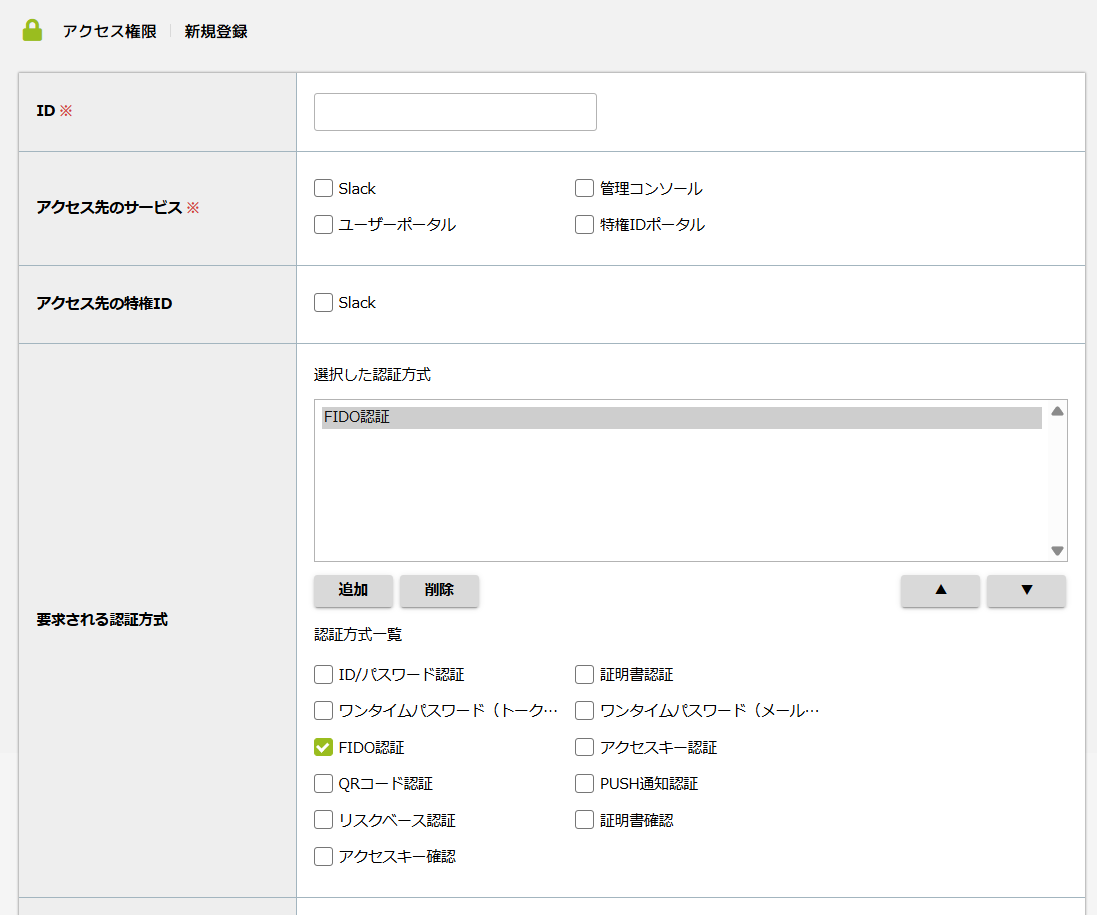Check the 証明書確認 checkbox

click(x=584, y=820)
